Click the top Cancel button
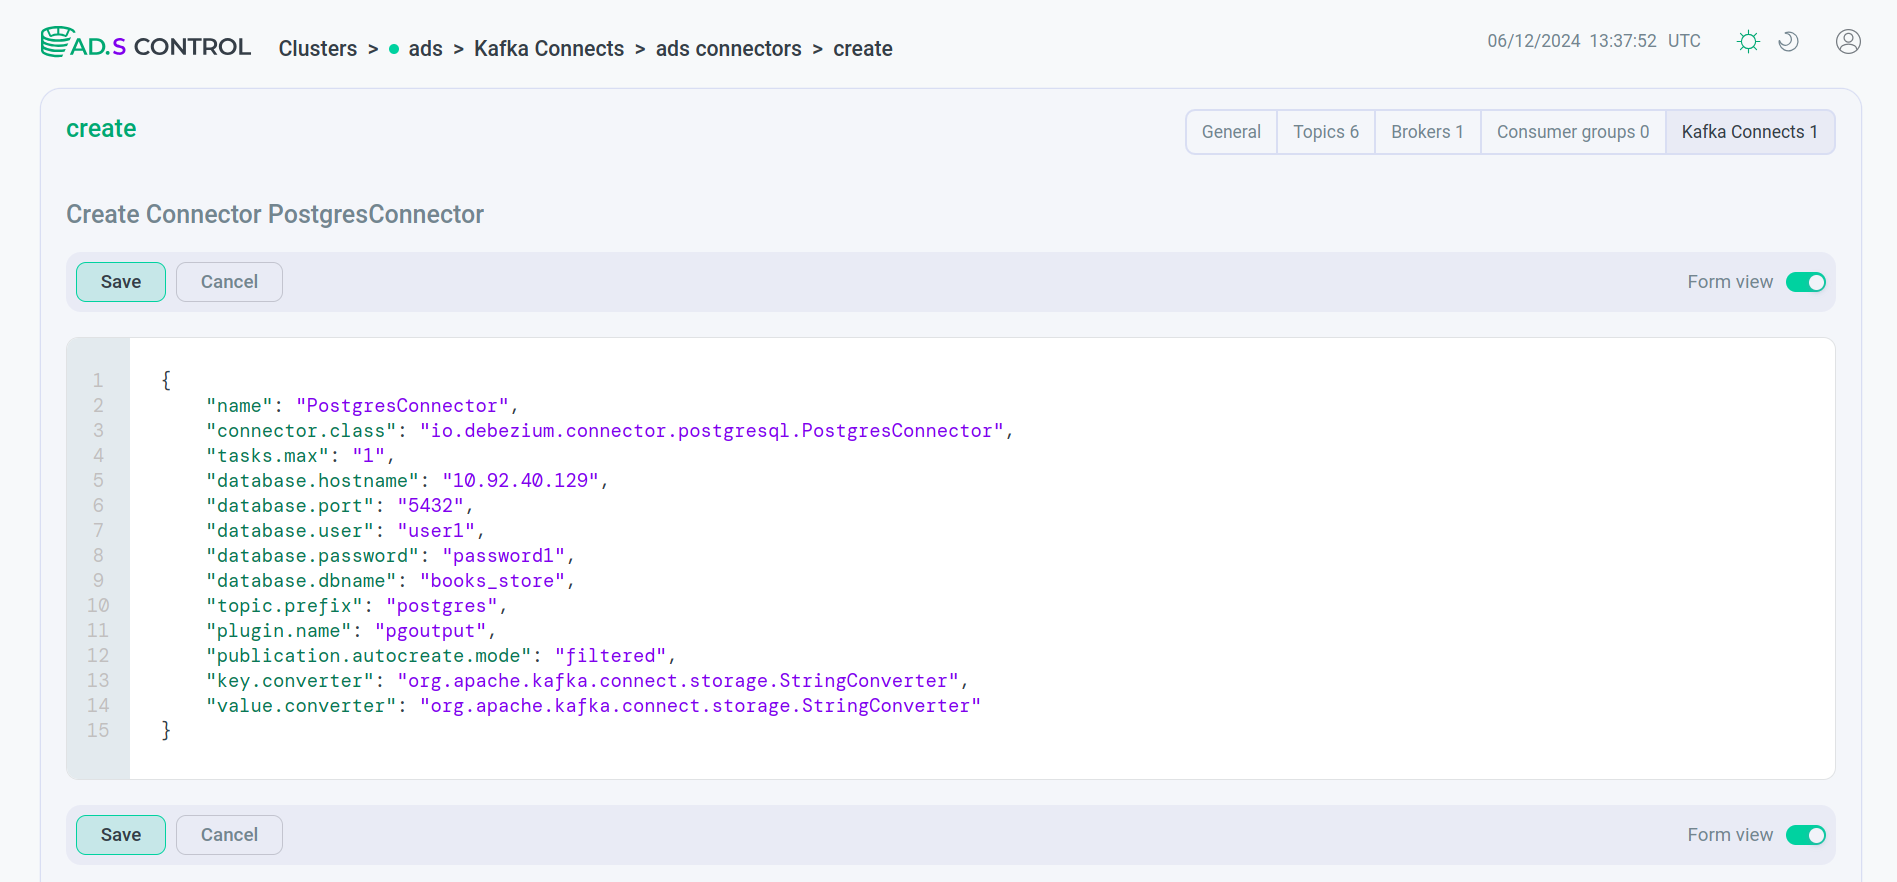The image size is (1897, 882). pos(229,282)
